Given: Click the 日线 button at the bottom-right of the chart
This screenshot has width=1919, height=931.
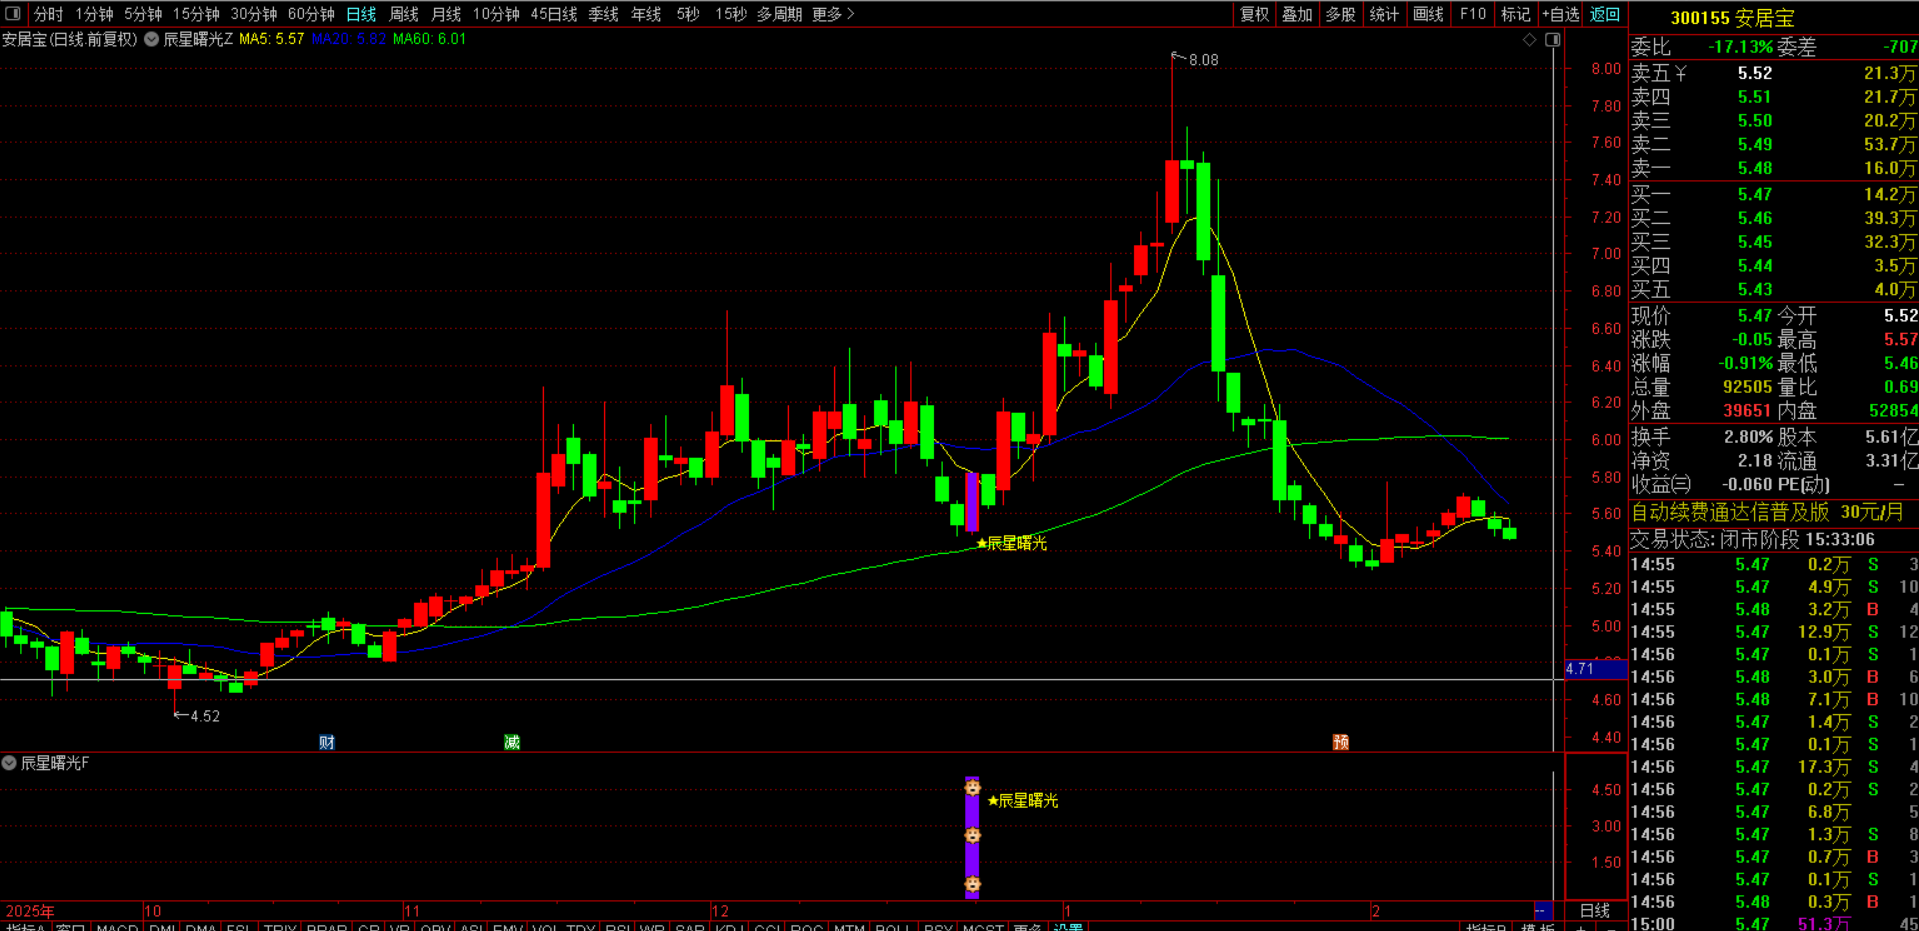Looking at the screenshot, I should 1594,911.
